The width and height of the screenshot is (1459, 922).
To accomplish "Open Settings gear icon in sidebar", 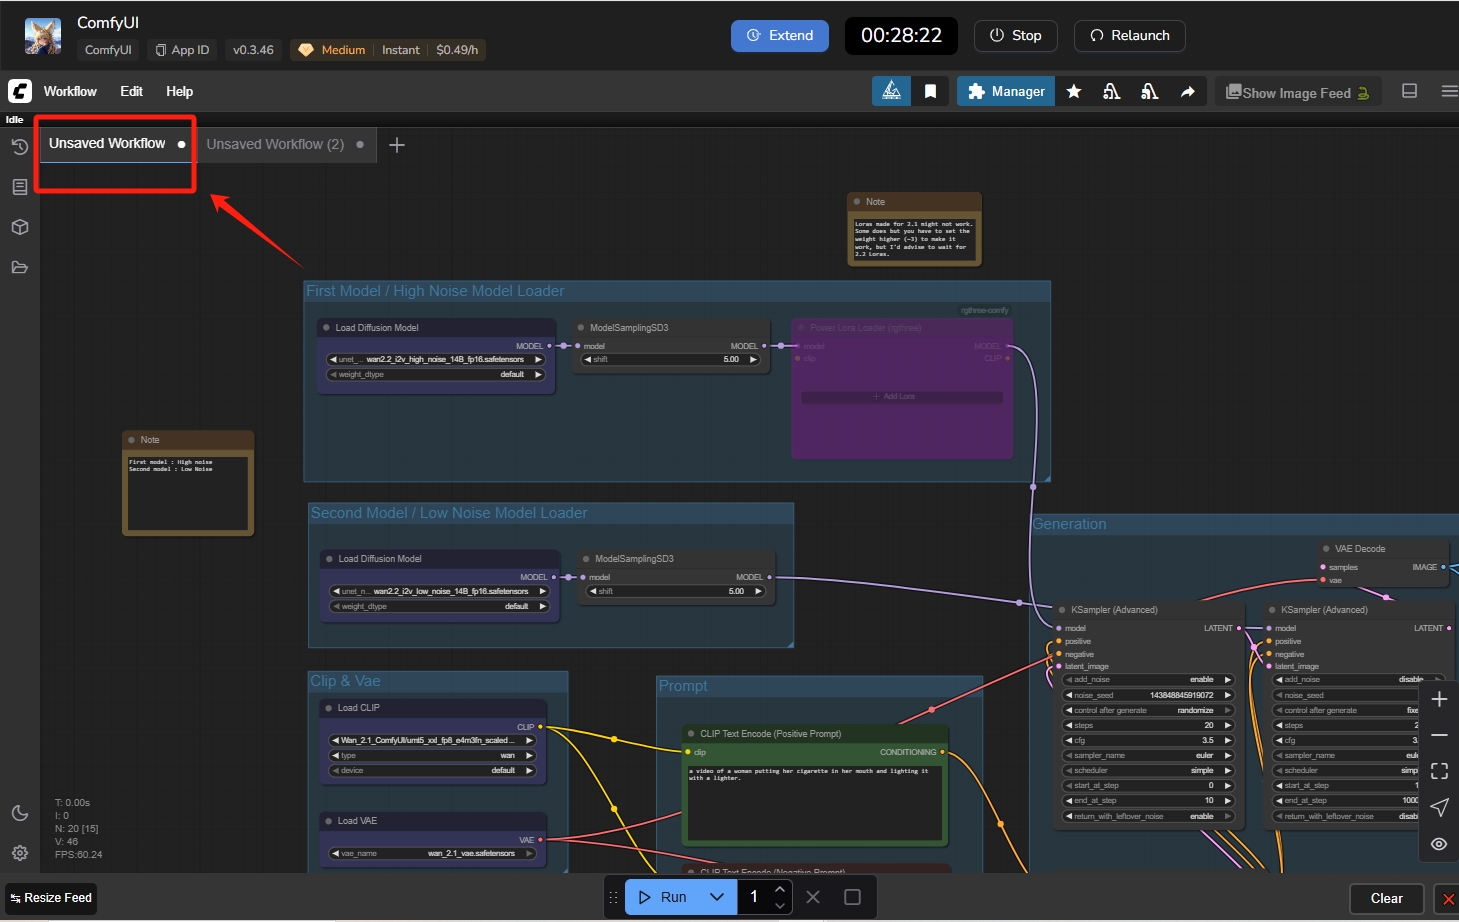I will point(19,853).
